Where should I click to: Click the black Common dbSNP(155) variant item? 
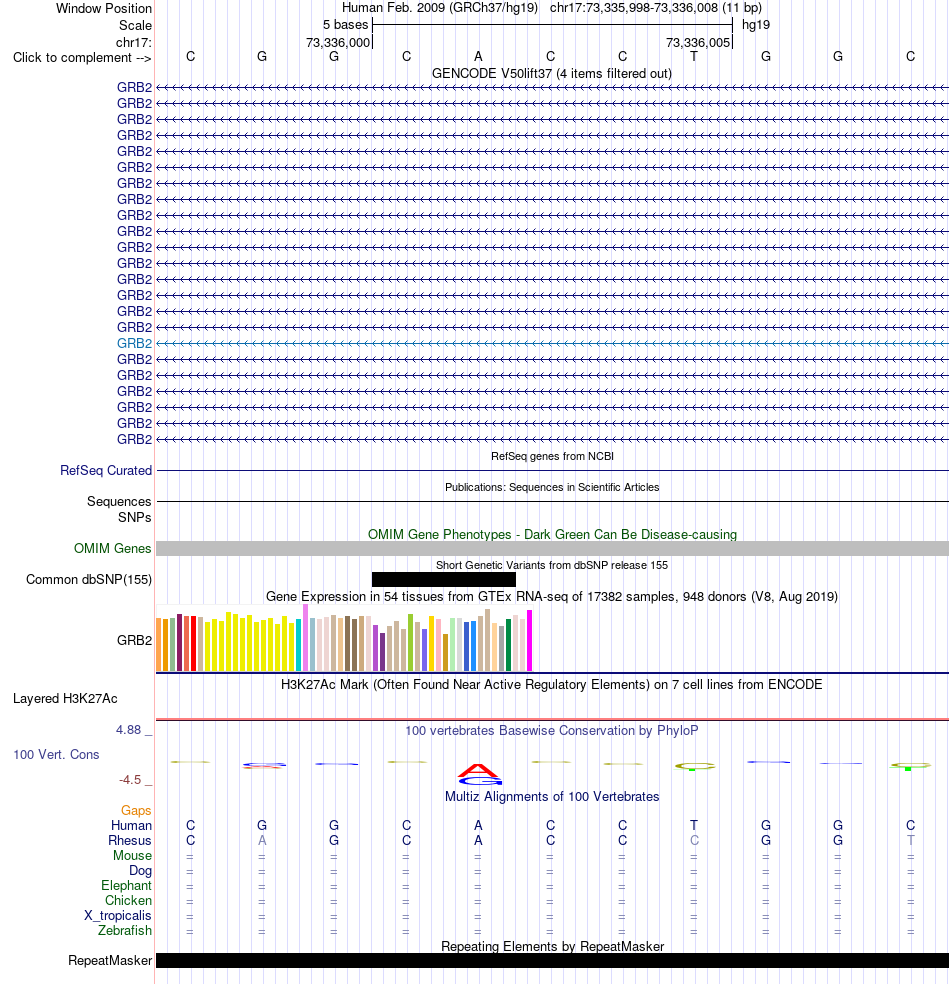click(444, 579)
